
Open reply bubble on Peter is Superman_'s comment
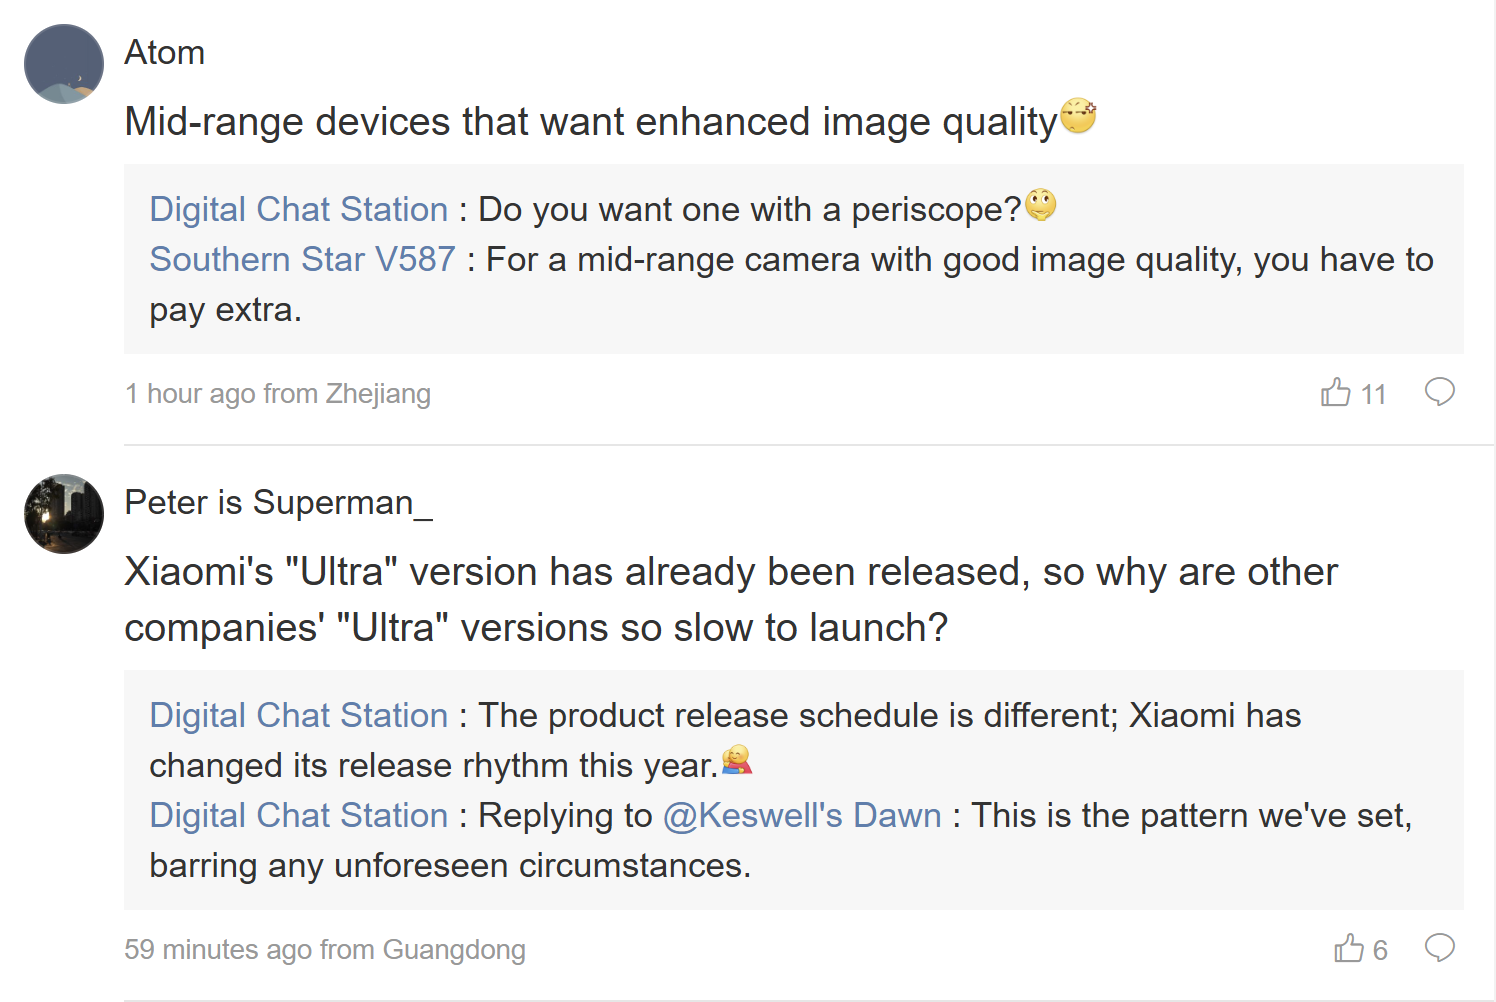coord(1439,947)
